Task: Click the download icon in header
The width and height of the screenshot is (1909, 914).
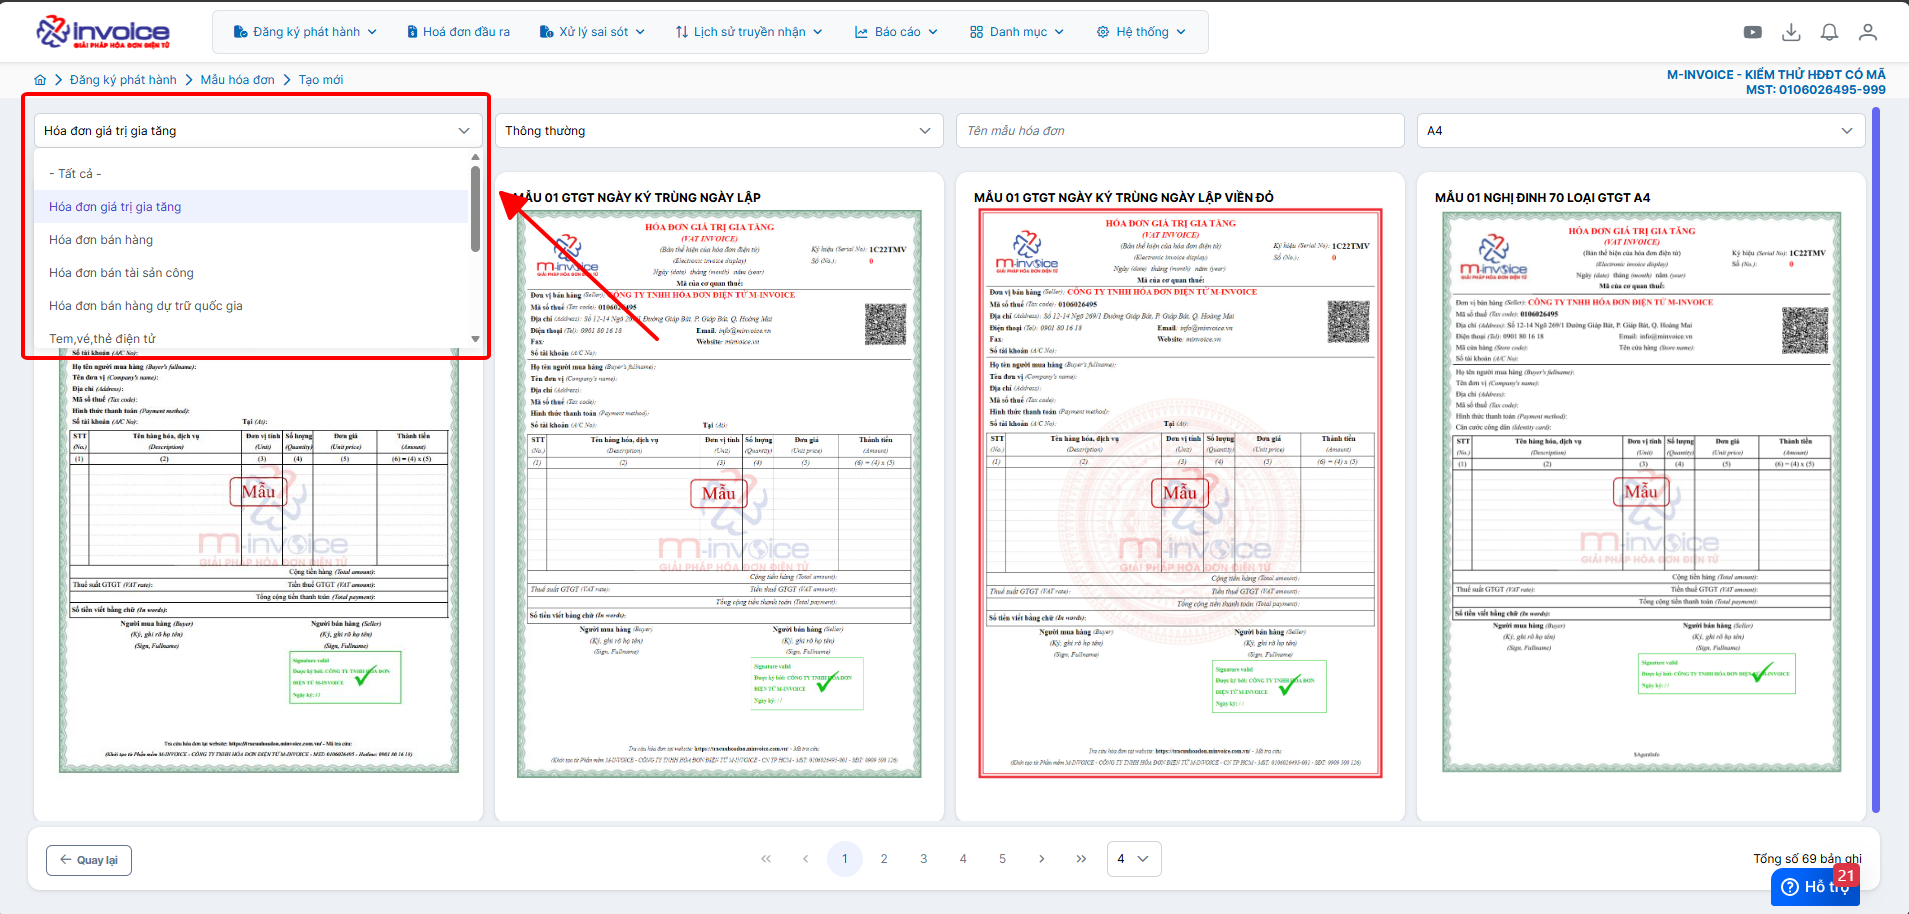Action: (x=1791, y=32)
